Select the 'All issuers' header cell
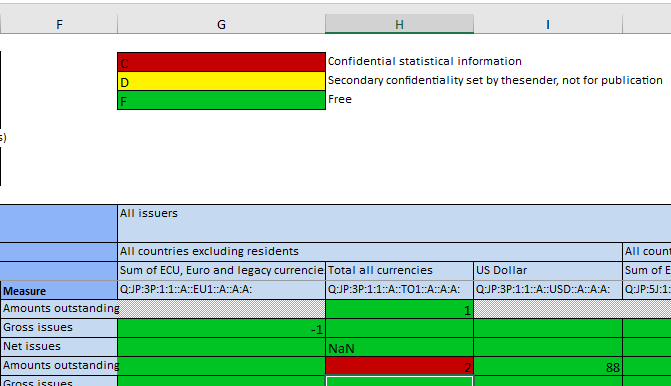Image resolution: width=671 pixels, height=386 pixels. click(x=394, y=223)
